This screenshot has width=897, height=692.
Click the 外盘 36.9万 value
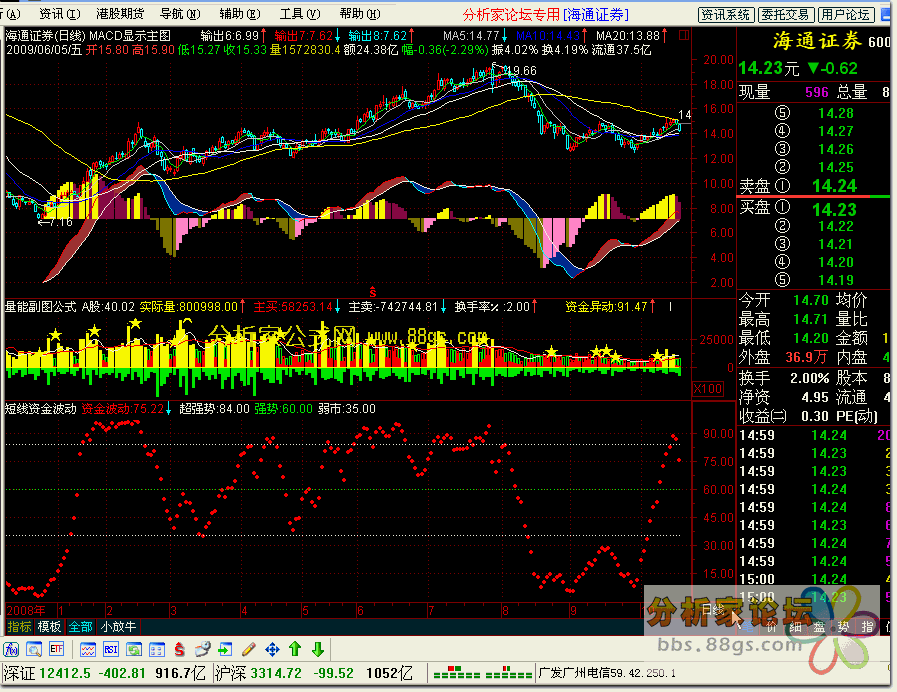point(805,357)
